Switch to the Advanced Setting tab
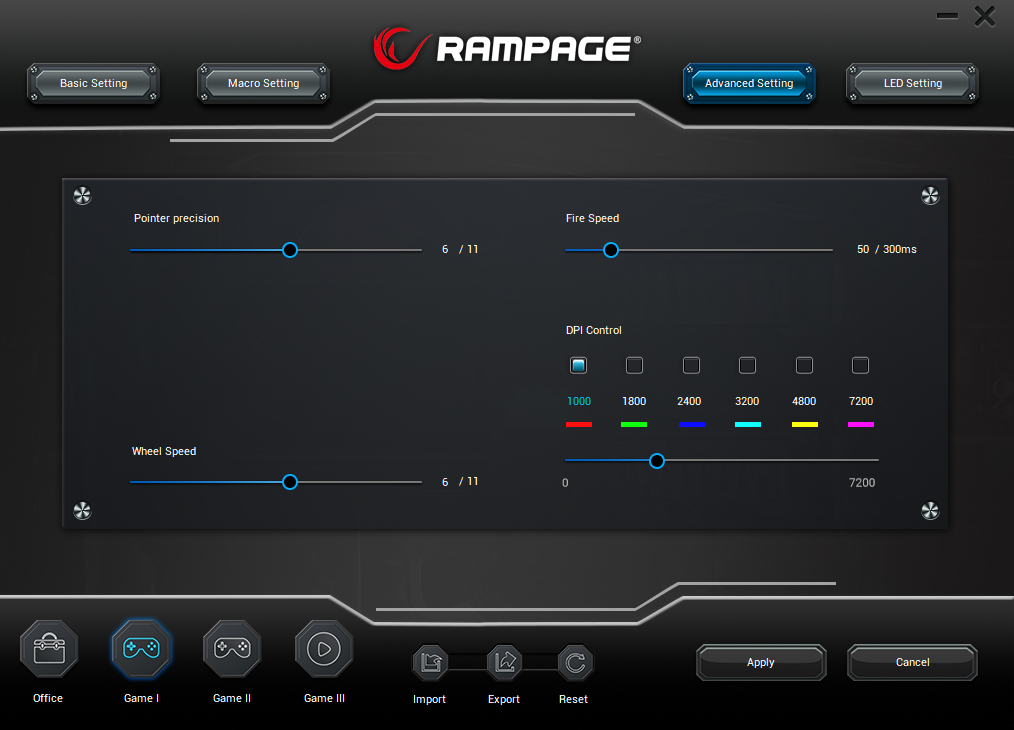This screenshot has width=1014, height=730. point(749,83)
